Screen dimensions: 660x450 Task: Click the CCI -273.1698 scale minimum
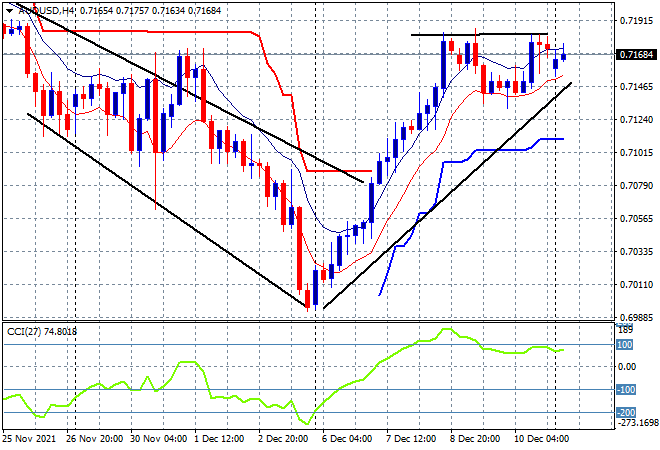[x=638, y=422]
